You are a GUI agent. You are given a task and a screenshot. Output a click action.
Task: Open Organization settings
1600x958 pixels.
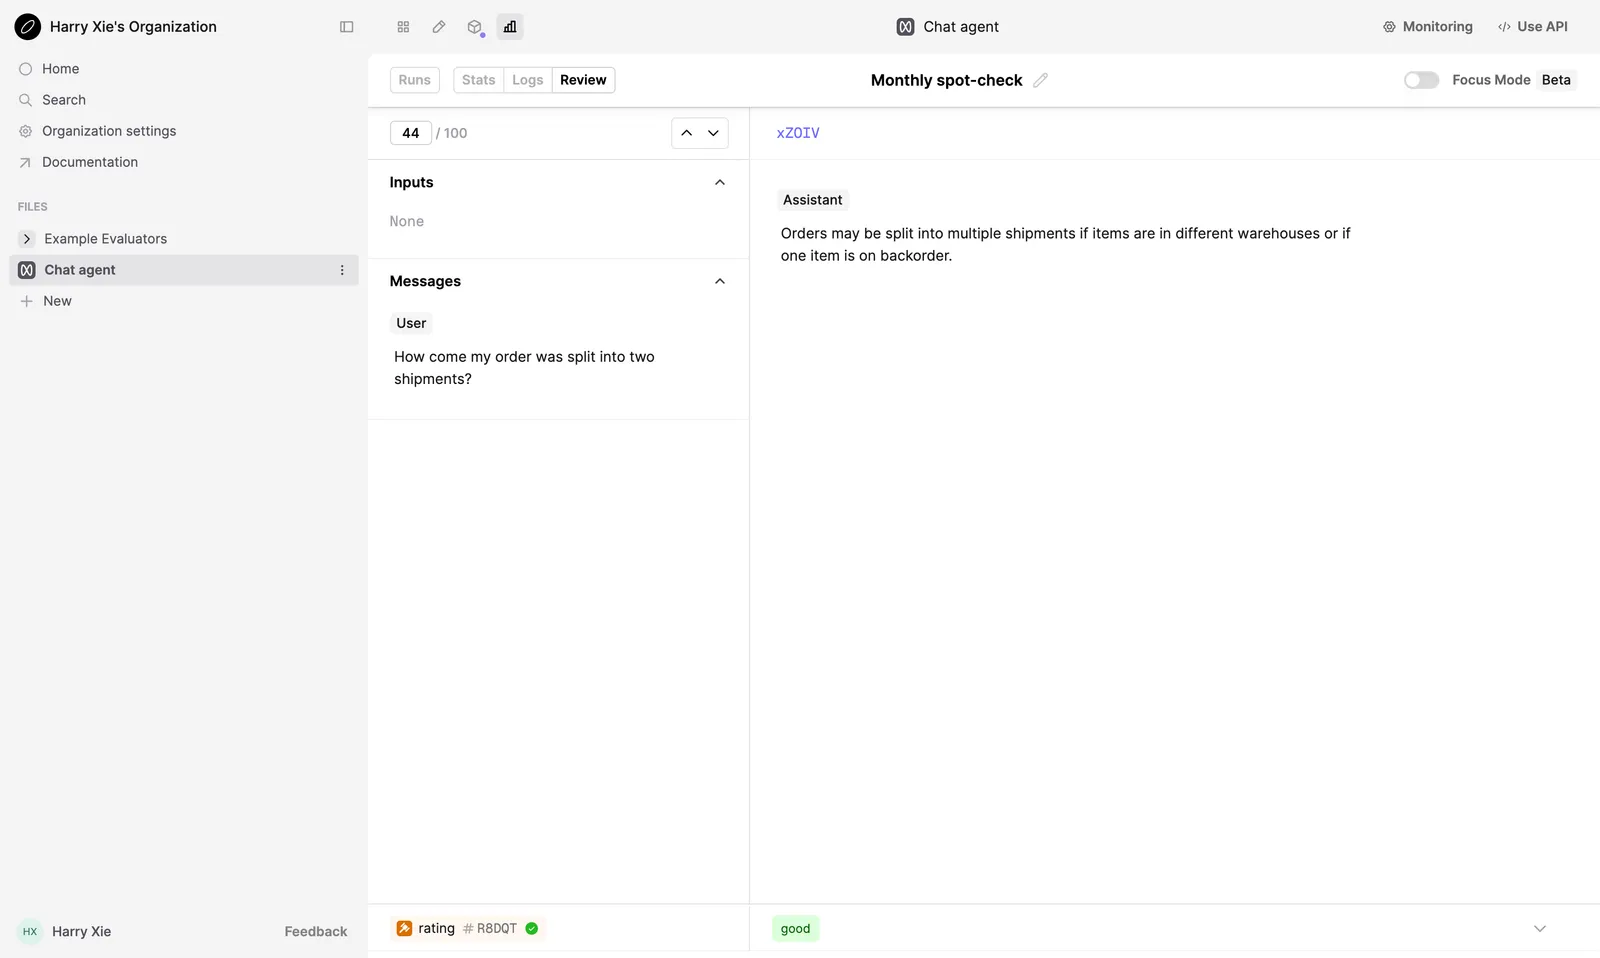(109, 131)
